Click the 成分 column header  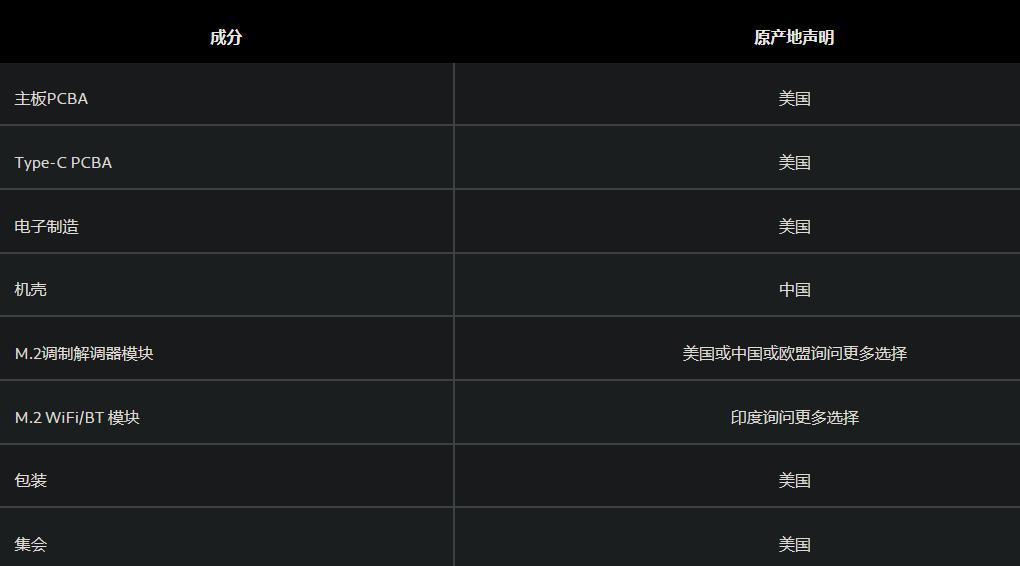pos(226,37)
